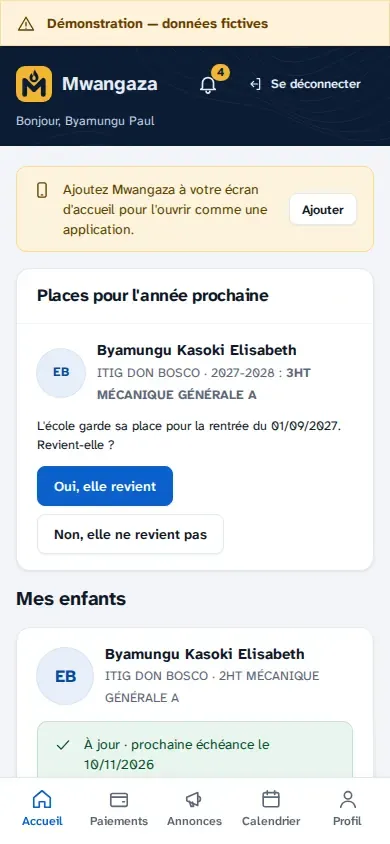Open the notifications bell icon
Viewport: 390px width, 844px height.
pyautogui.click(x=208, y=86)
